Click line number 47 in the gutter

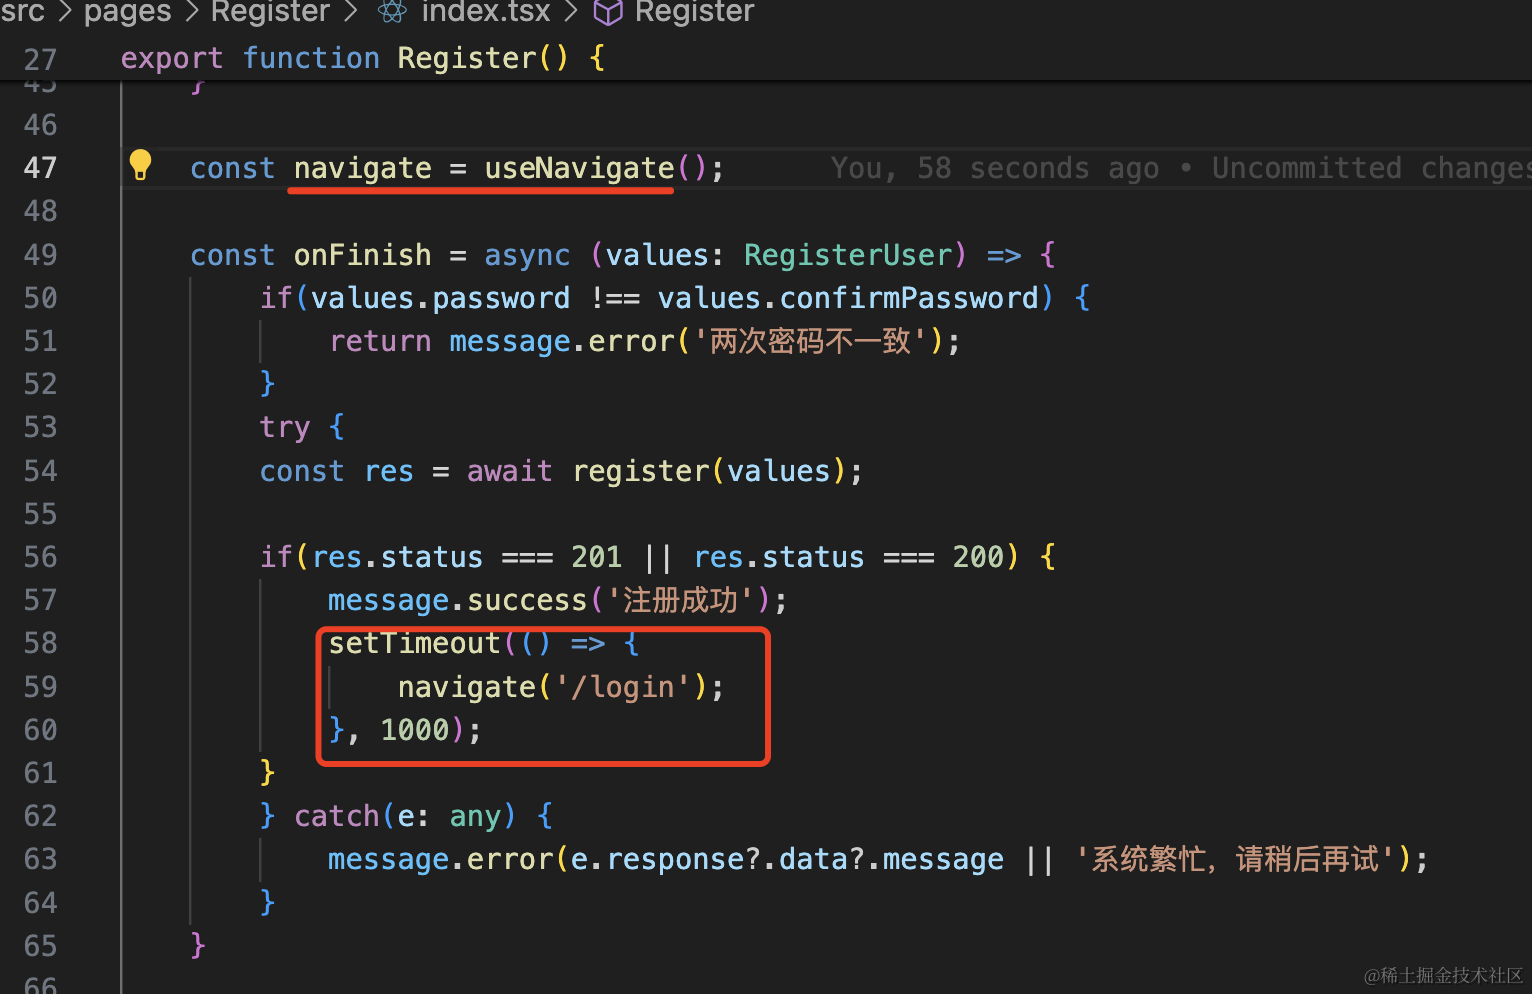[40, 168]
